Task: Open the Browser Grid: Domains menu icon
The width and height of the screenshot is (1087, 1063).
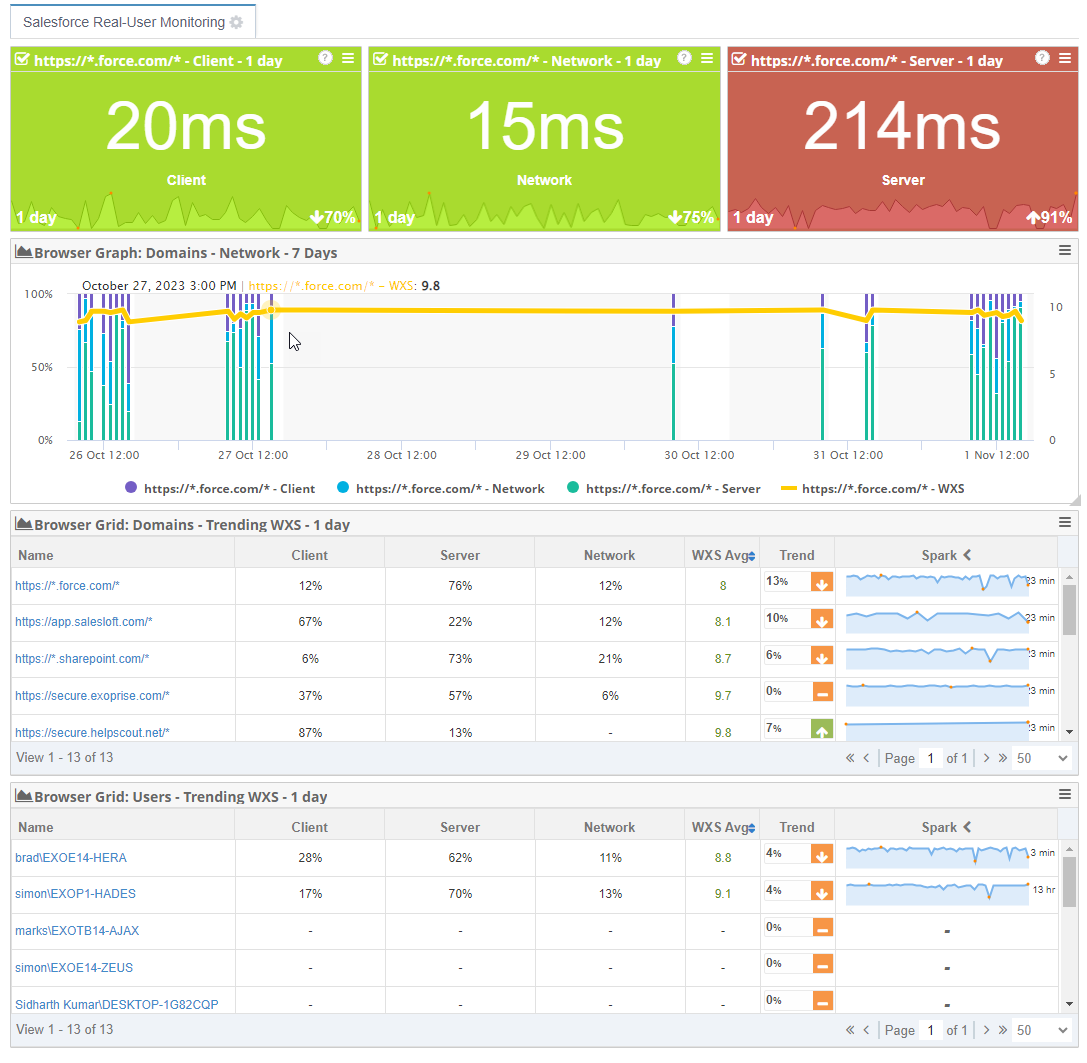Action: point(1064,523)
